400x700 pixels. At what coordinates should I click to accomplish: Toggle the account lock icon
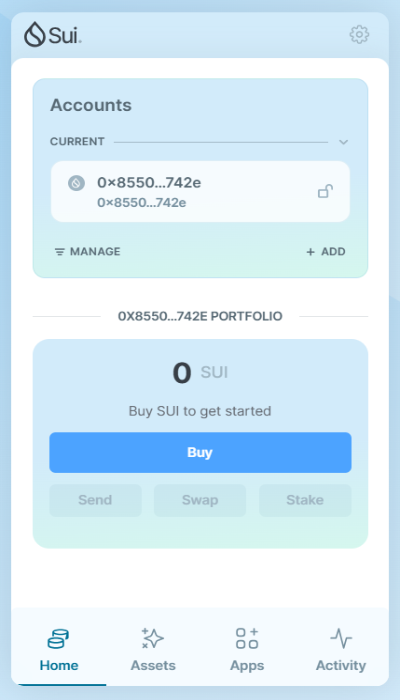325,191
